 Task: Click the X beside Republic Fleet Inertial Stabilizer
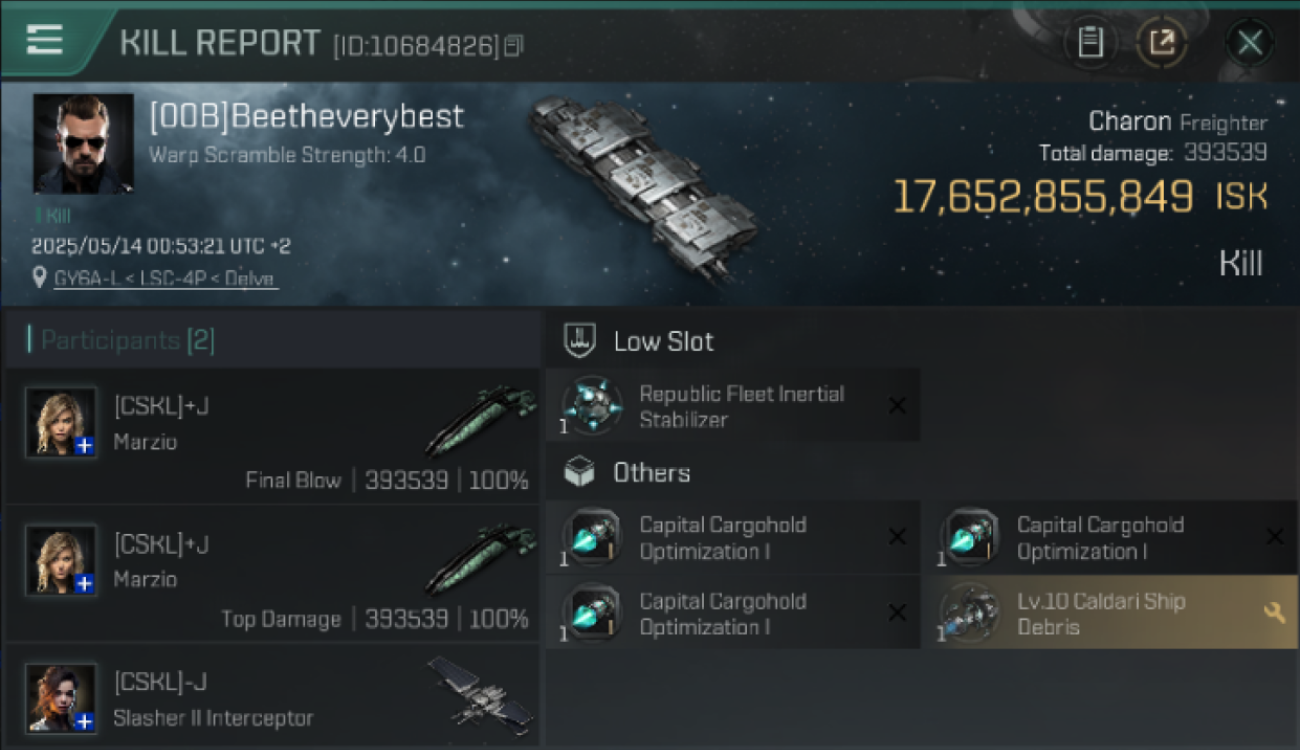(x=897, y=406)
